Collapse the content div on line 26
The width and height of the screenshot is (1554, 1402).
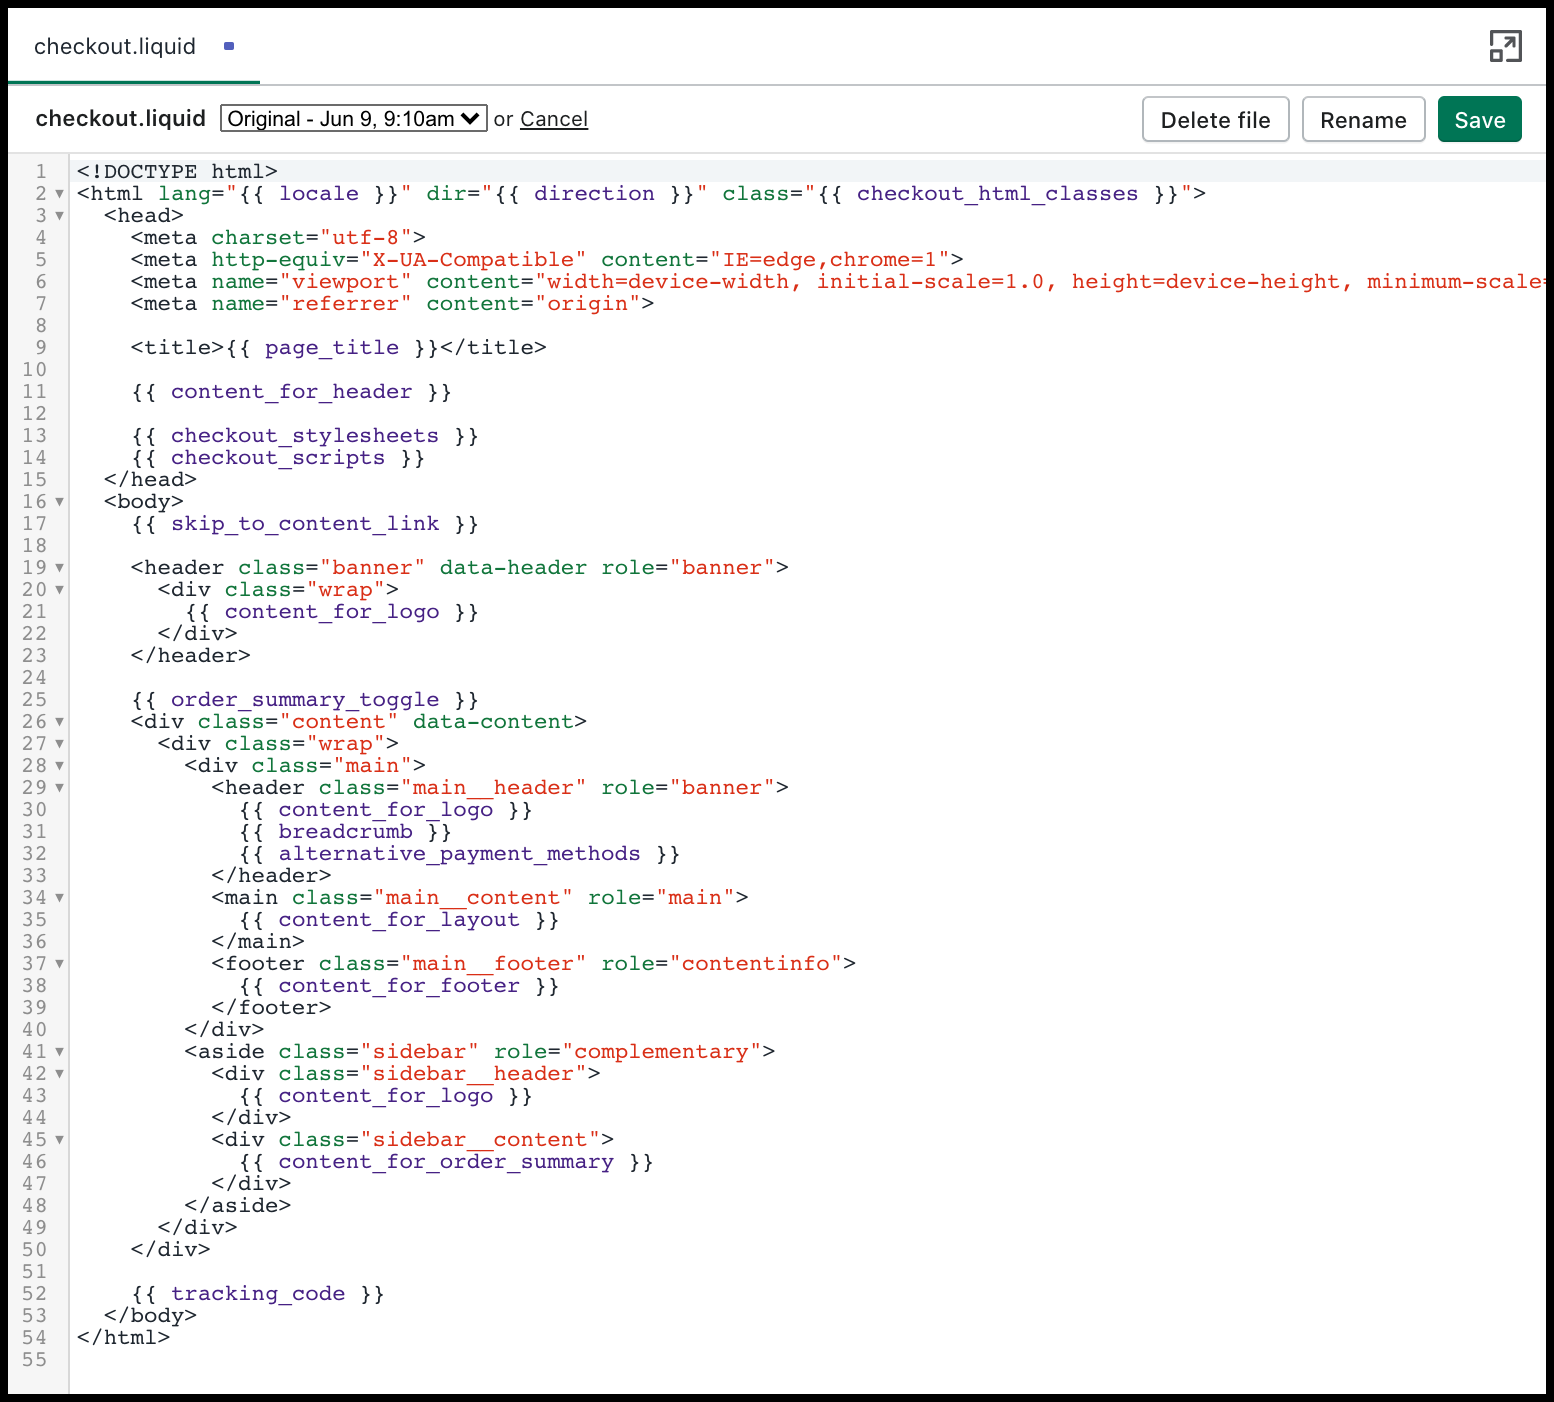click(60, 722)
